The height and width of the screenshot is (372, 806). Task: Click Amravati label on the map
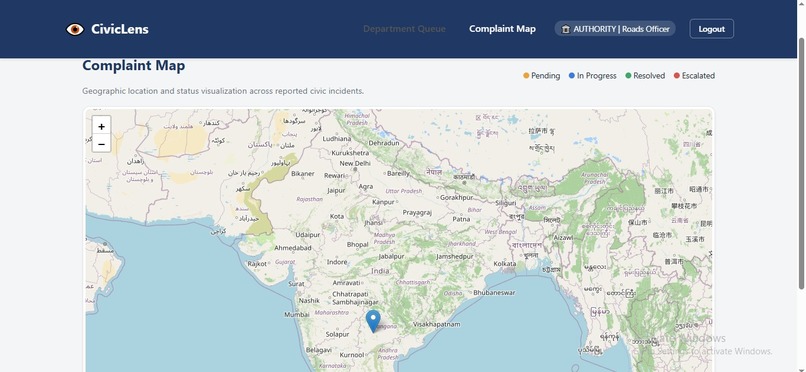click(x=346, y=283)
